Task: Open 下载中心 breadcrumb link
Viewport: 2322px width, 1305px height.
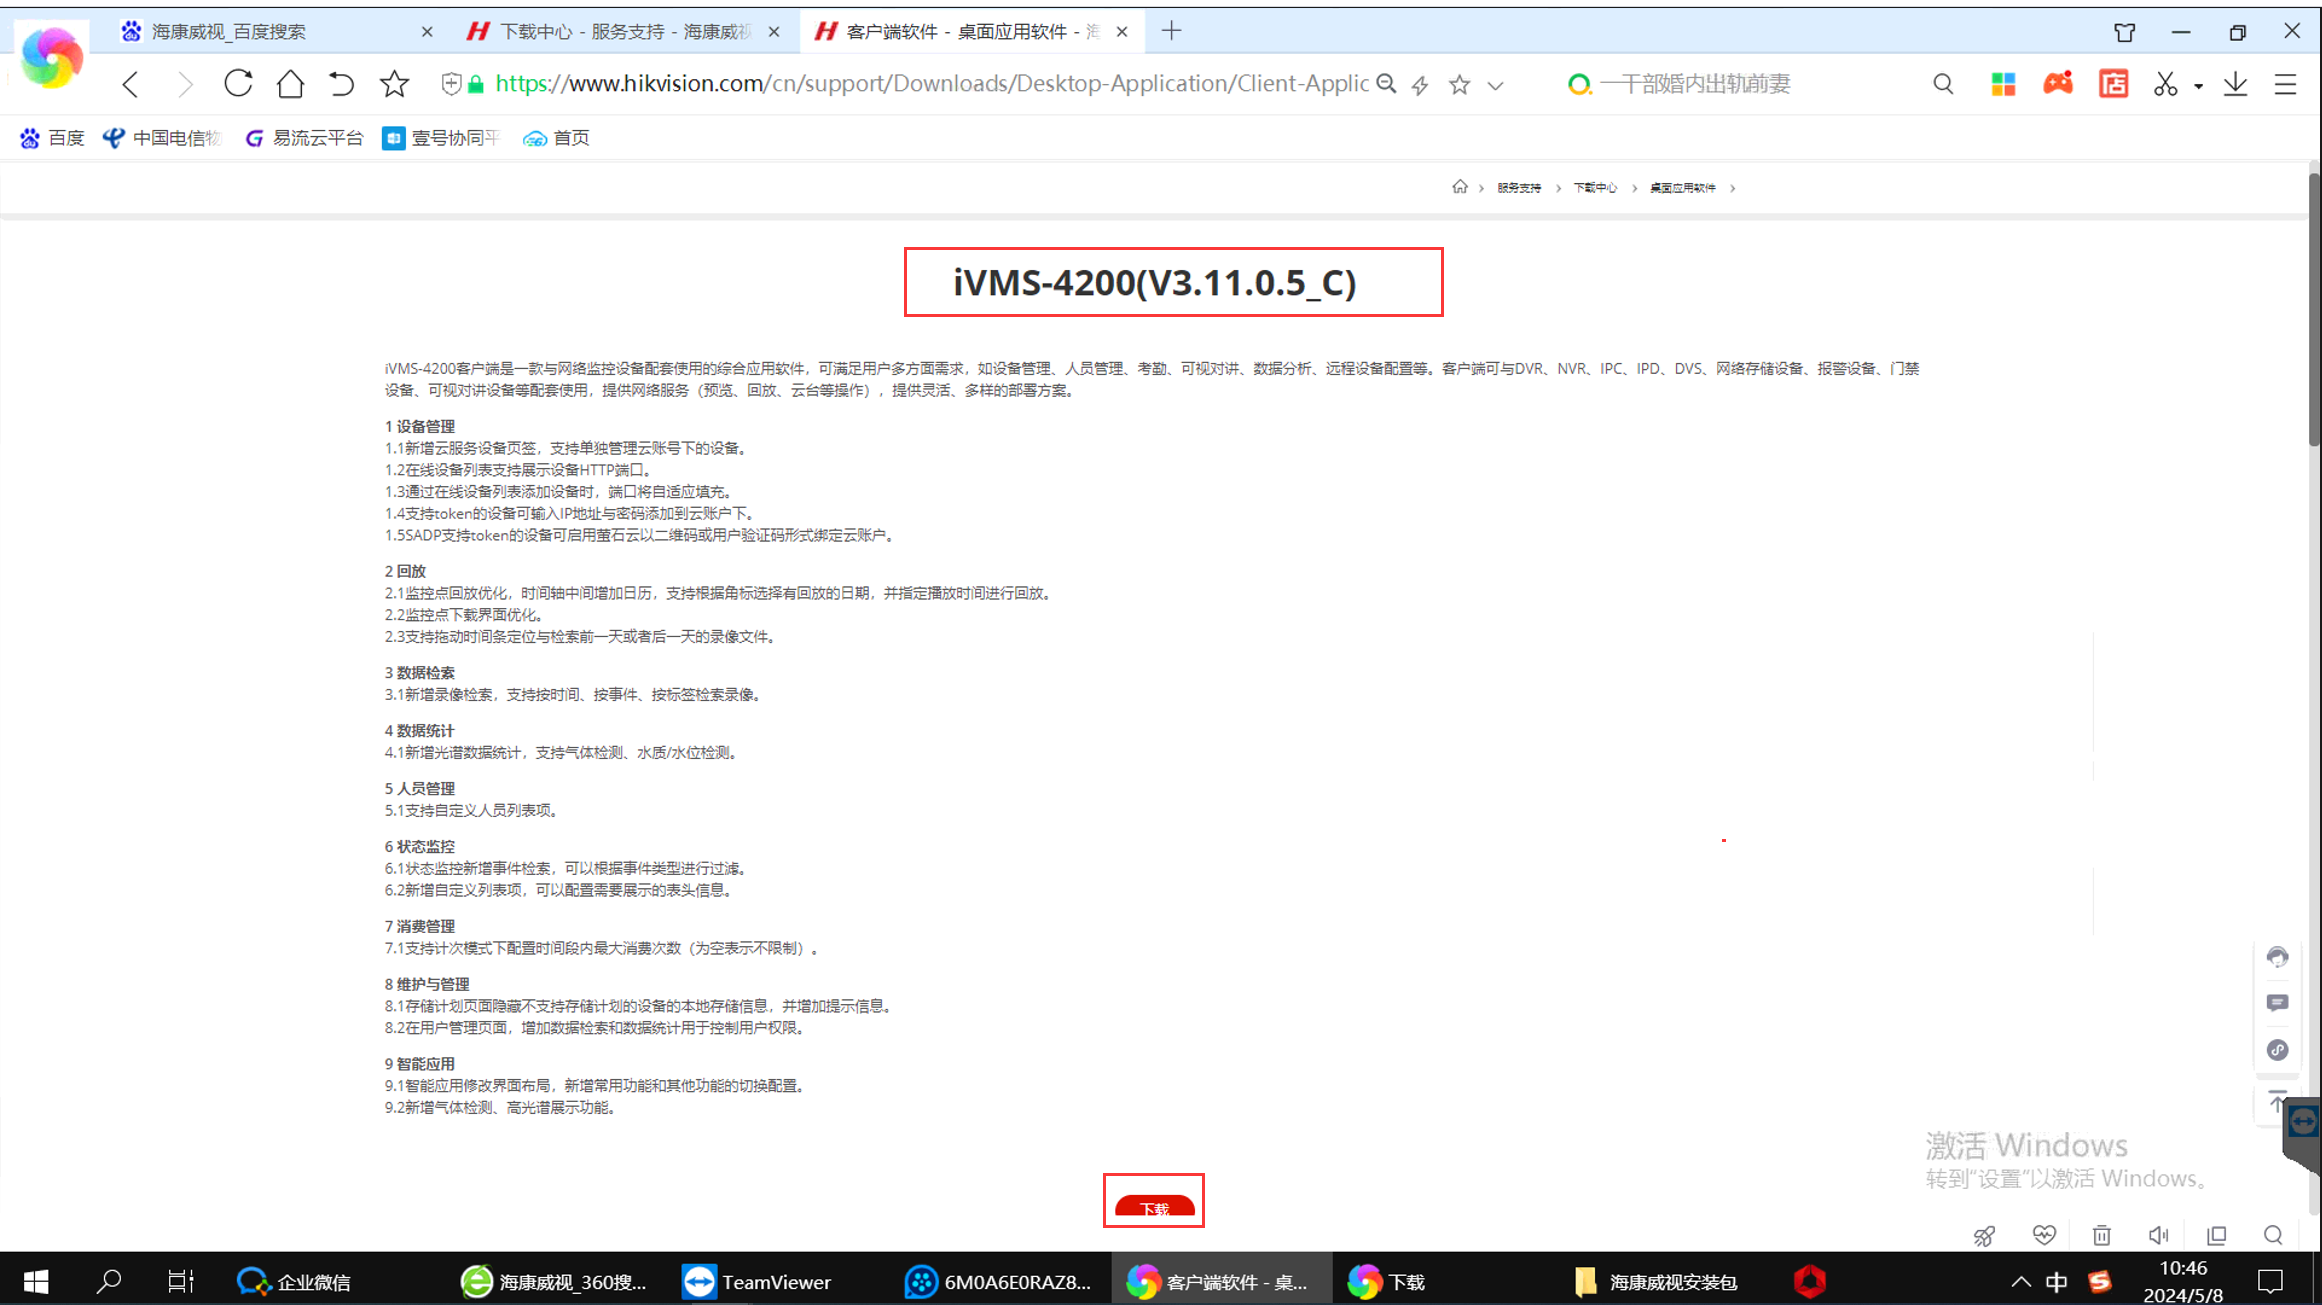Action: coord(1594,188)
